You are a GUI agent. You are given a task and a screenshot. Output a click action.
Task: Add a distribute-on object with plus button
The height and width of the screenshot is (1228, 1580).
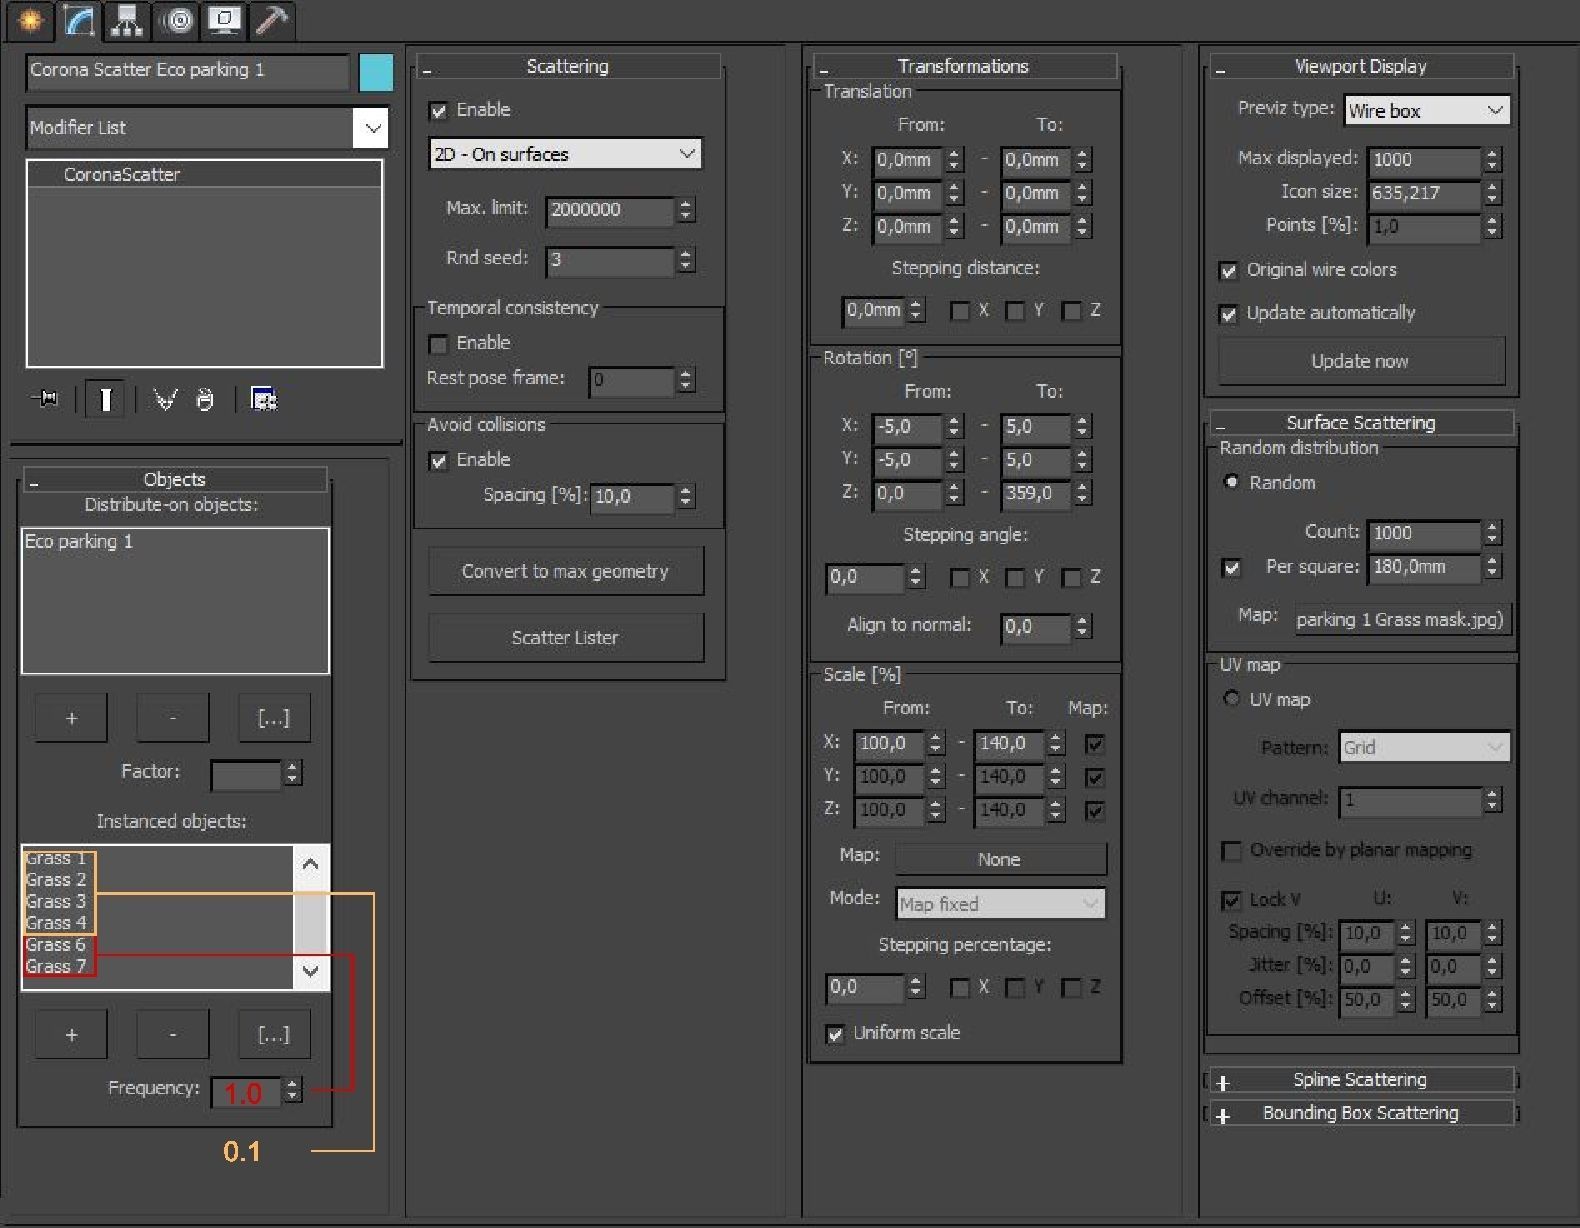71,718
